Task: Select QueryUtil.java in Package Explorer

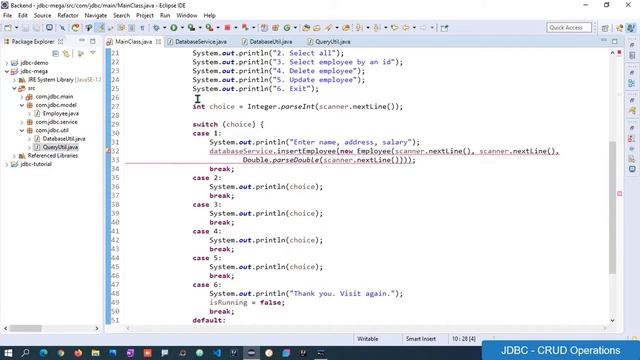Action: (x=60, y=147)
